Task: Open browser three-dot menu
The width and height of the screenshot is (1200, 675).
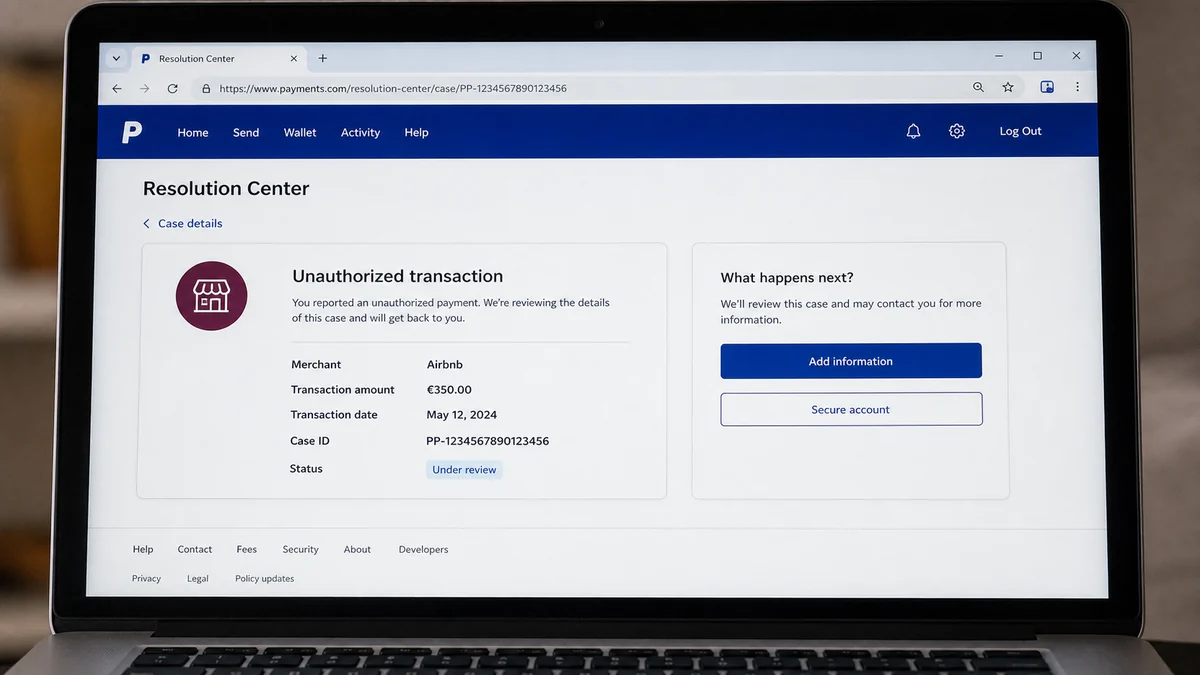Action: 1077,87
